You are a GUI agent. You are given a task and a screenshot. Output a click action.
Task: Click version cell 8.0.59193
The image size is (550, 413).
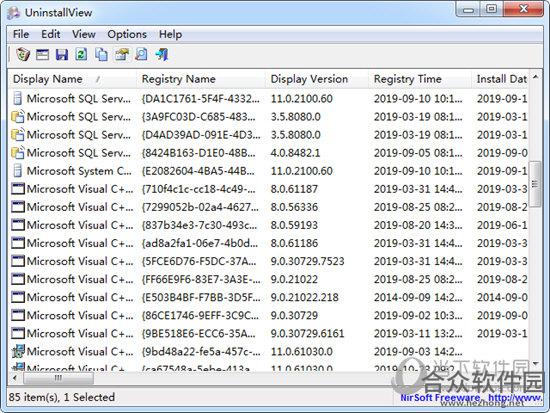[294, 225]
